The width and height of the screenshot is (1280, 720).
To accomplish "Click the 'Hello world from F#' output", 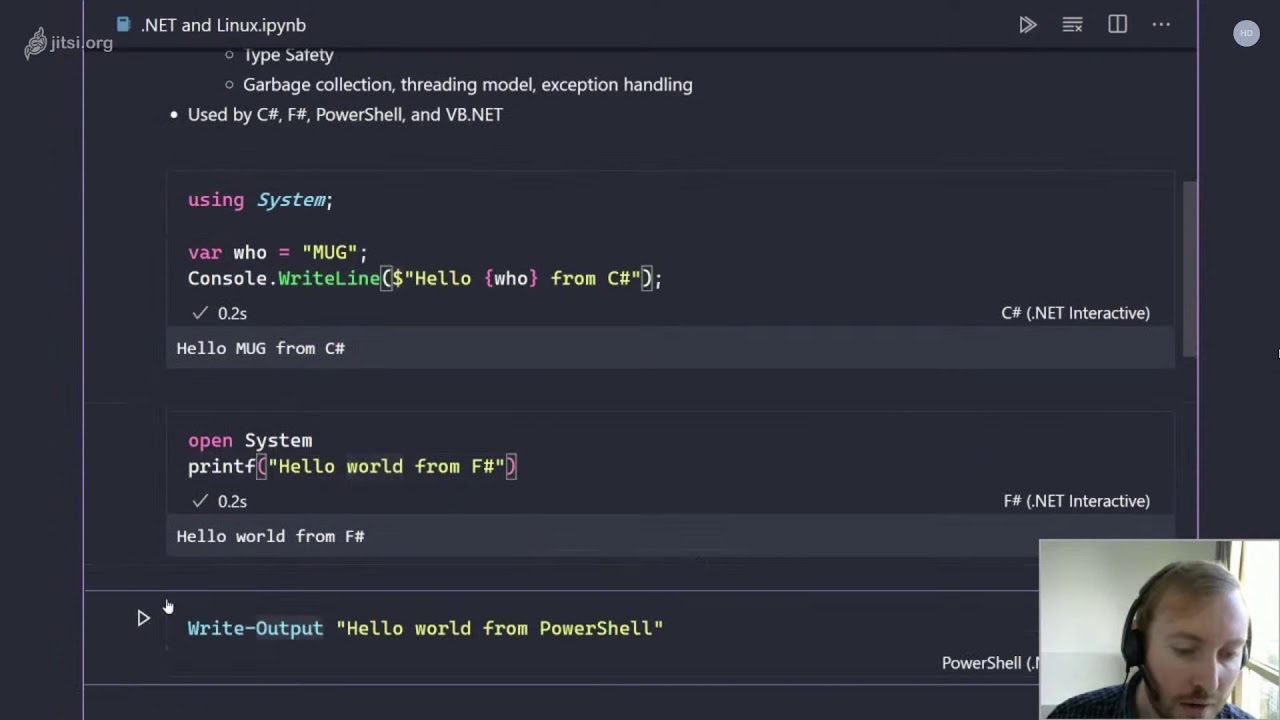I will click(271, 537).
